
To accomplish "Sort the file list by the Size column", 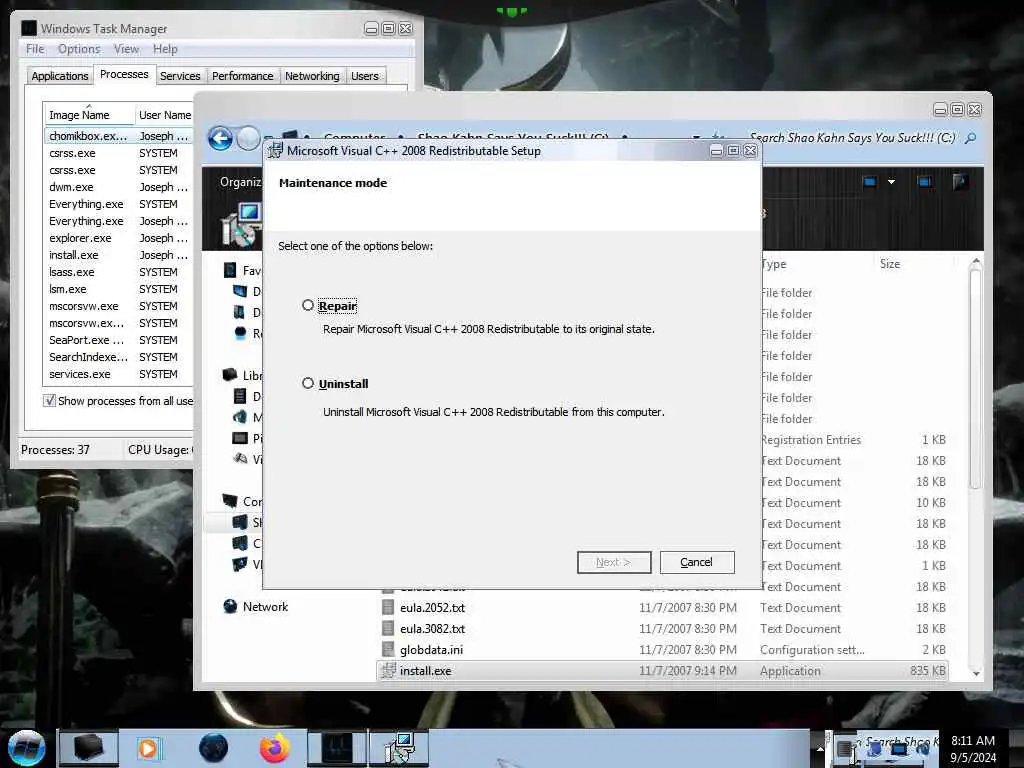I will tap(889, 264).
